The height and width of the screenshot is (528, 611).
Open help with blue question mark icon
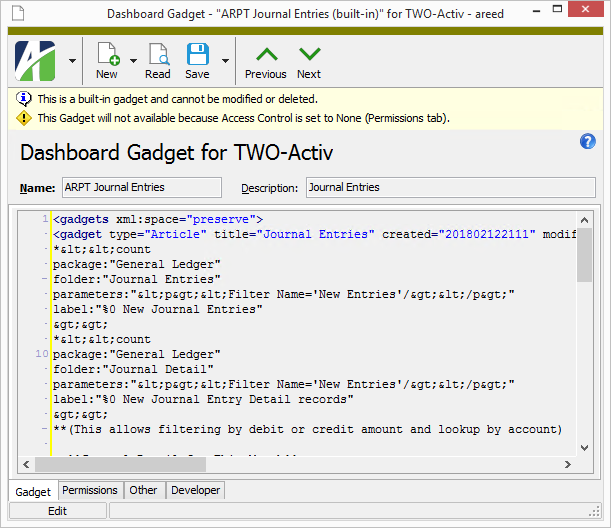(x=588, y=141)
